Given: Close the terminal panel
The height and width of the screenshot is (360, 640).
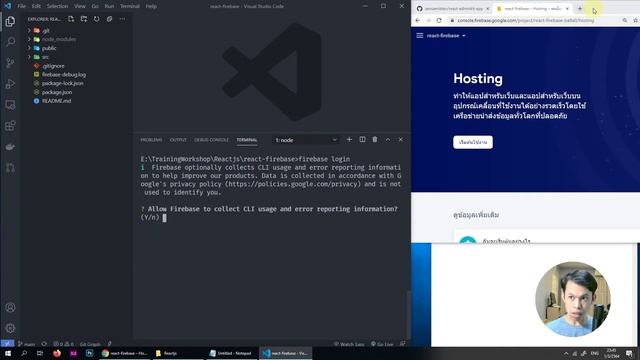Looking at the screenshot, I should (x=400, y=140).
